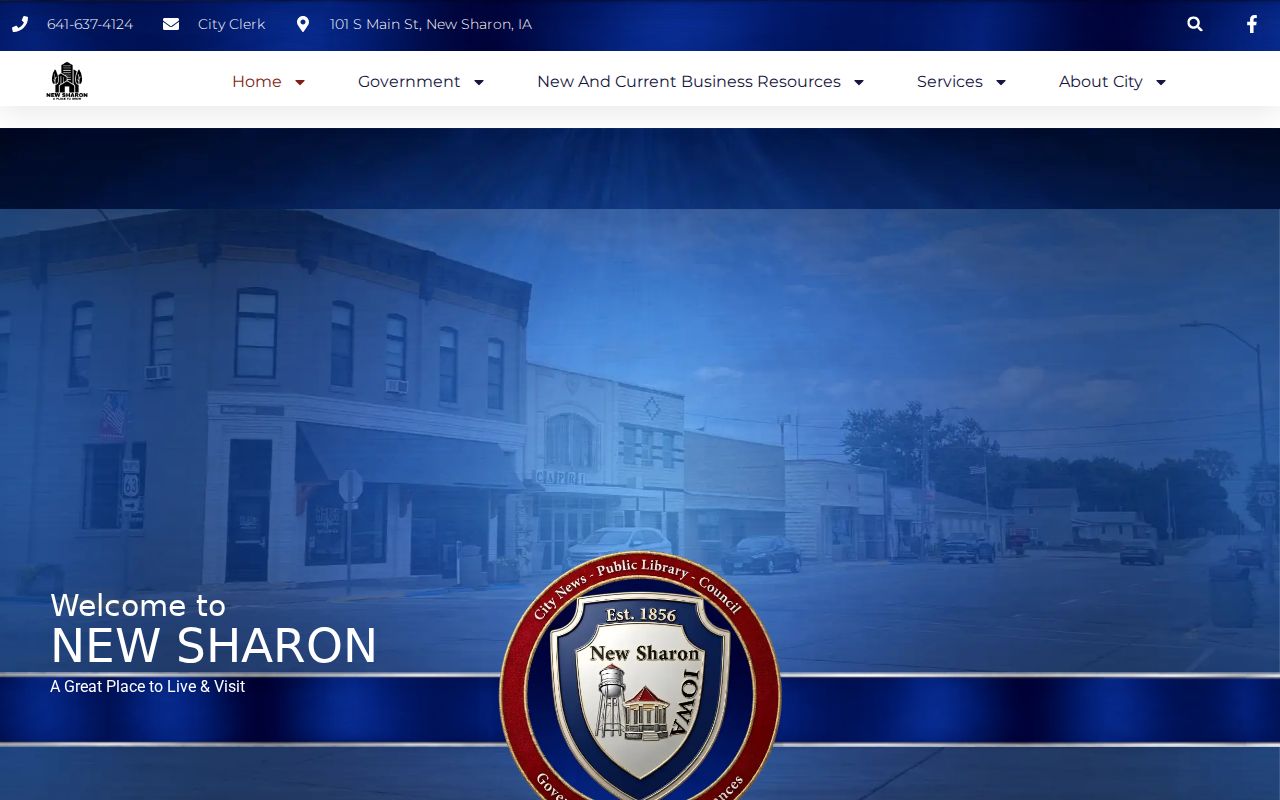The height and width of the screenshot is (800, 1280).
Task: Click the "NEW SHARON" hero heading
Action: point(214,646)
